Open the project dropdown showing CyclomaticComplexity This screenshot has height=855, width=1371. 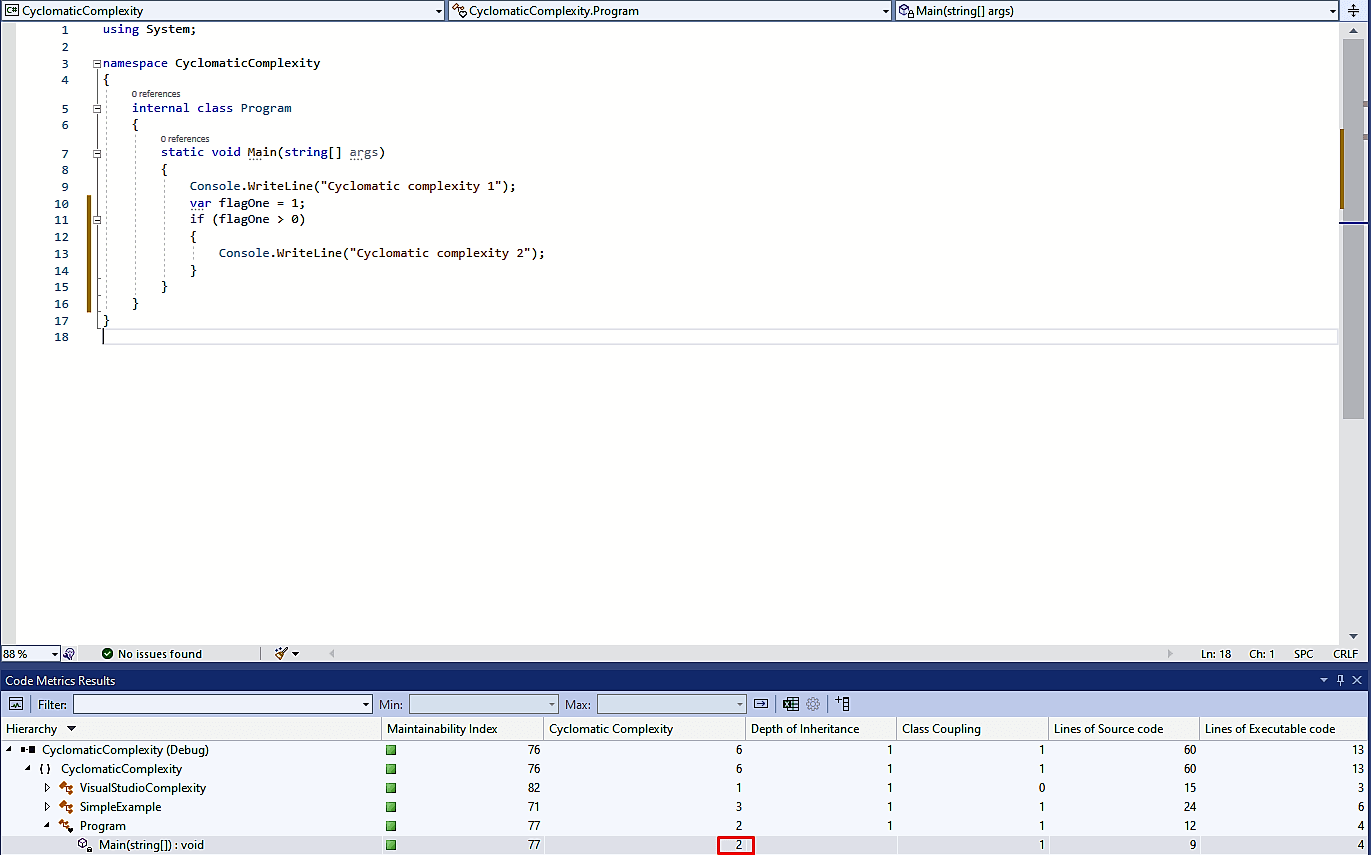click(x=438, y=11)
